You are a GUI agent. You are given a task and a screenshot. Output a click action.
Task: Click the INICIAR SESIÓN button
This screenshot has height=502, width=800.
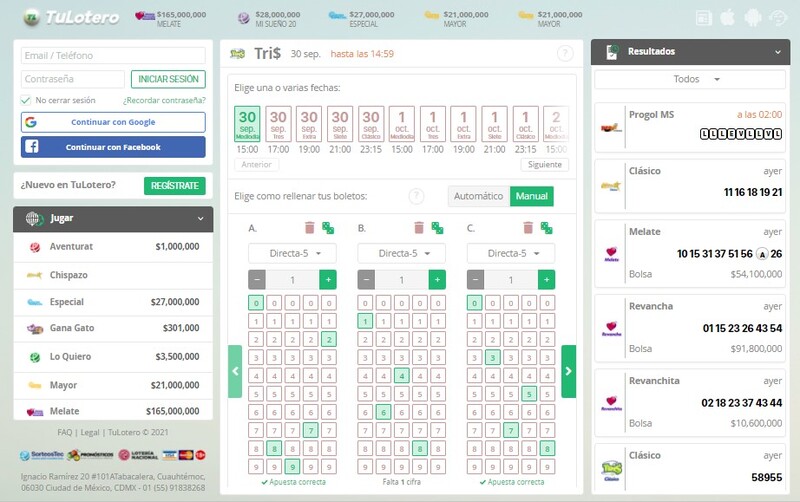pyautogui.click(x=168, y=79)
